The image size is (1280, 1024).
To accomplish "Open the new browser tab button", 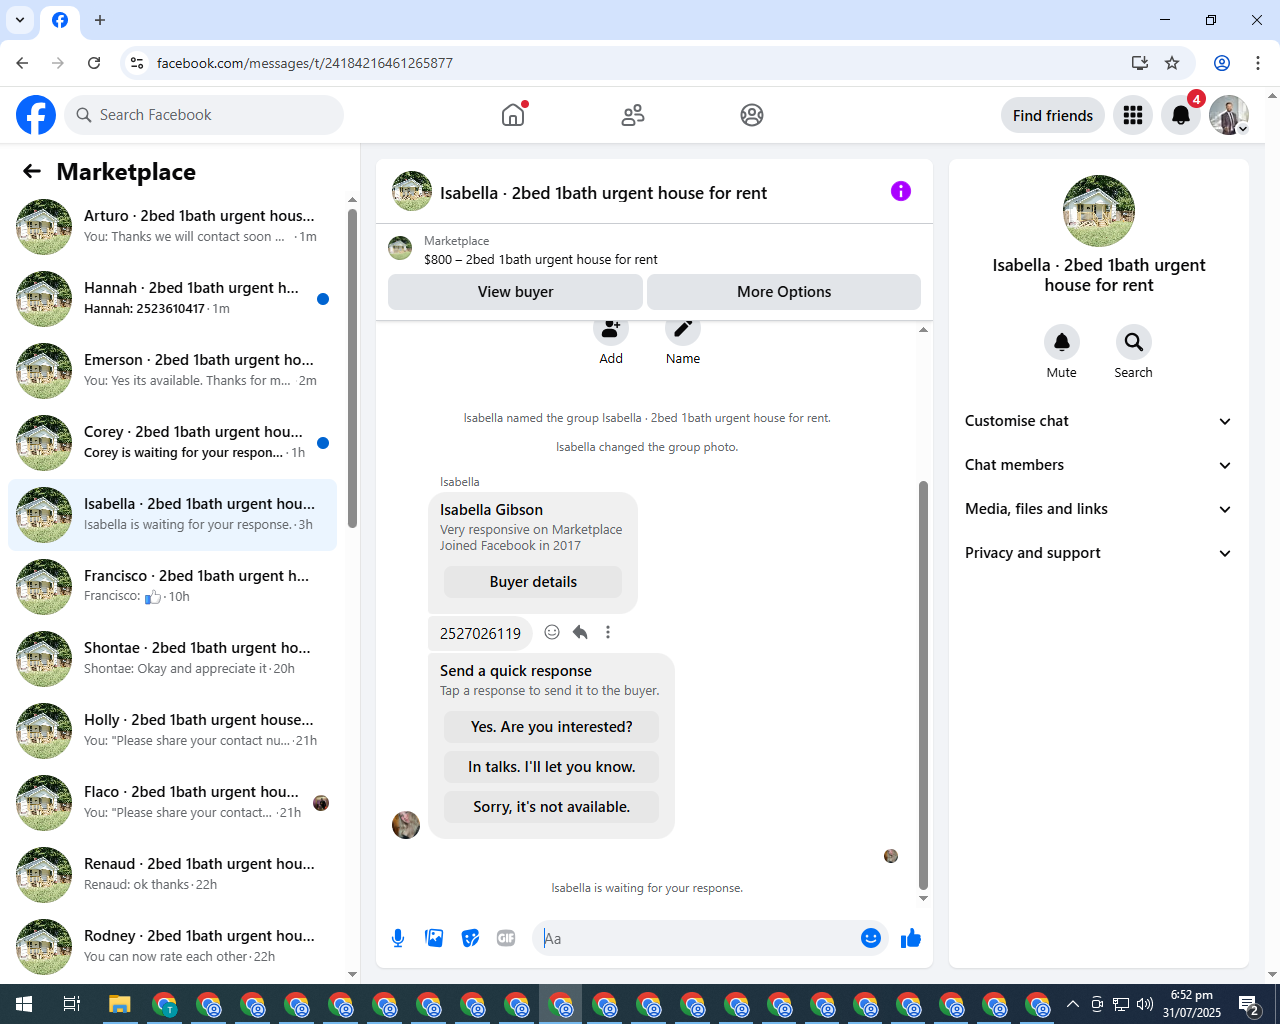I will coord(100,20).
